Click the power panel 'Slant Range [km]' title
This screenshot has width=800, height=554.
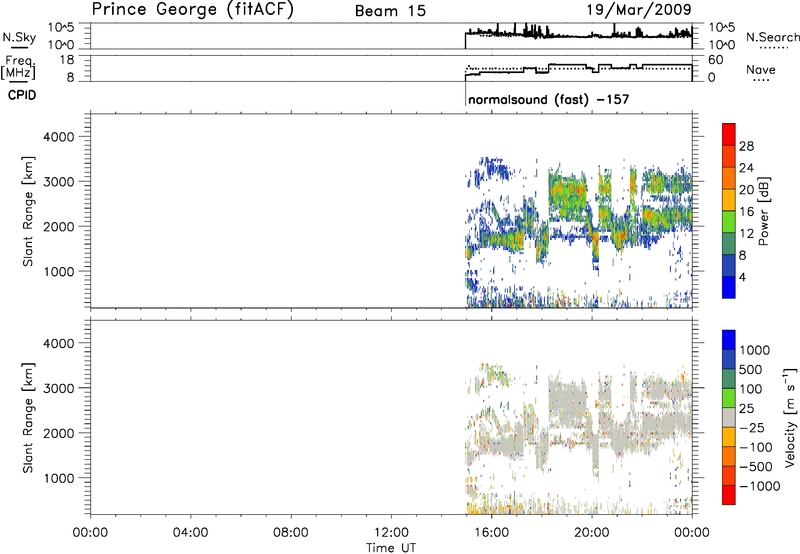[x=28, y=211]
